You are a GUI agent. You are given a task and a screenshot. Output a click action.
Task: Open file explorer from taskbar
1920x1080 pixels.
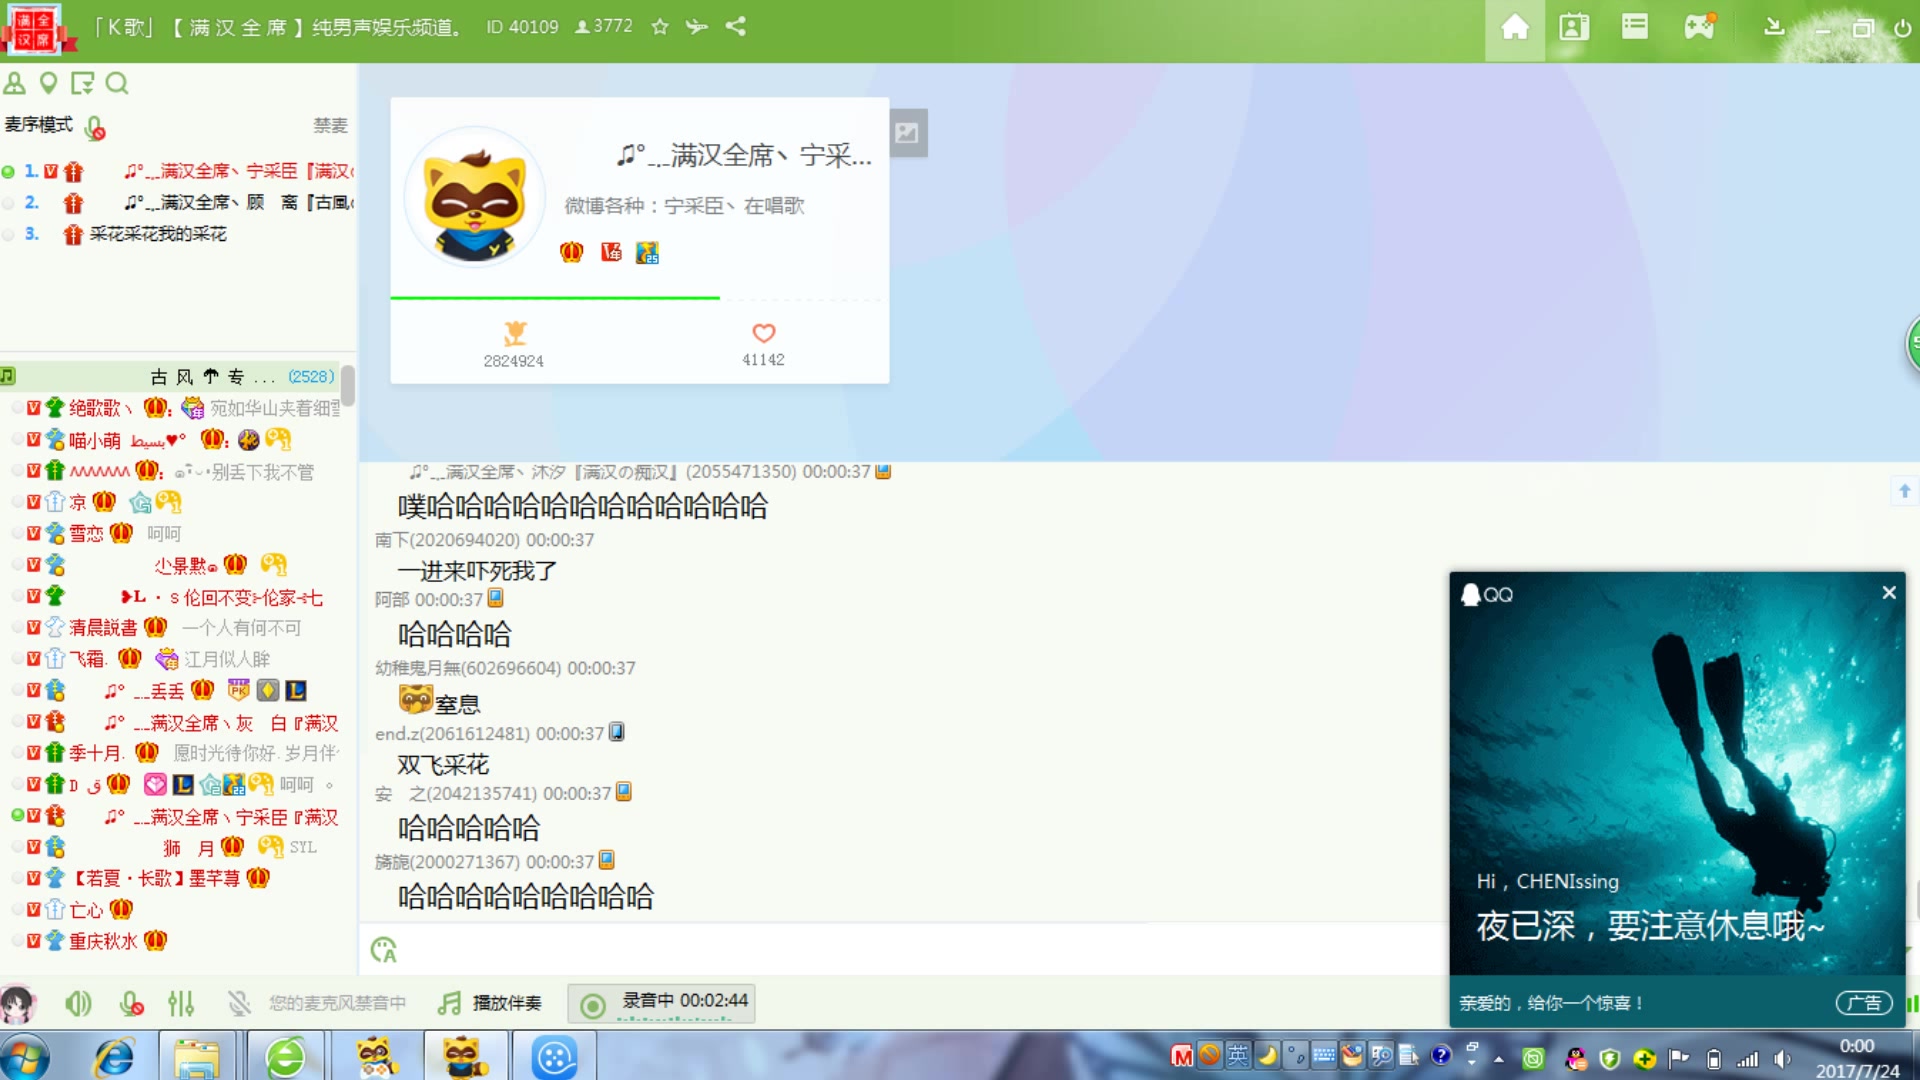[197, 1057]
